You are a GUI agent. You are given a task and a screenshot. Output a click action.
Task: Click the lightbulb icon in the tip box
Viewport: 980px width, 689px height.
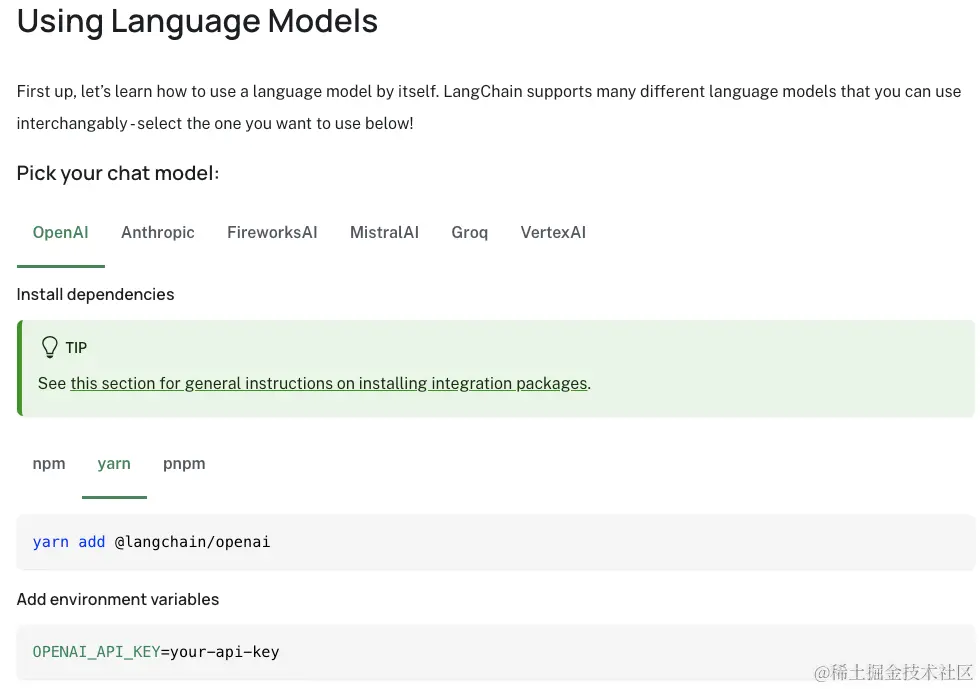coord(49,347)
